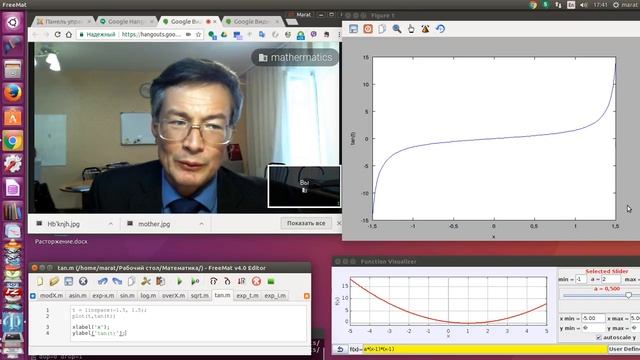The image size is (640, 360).
Task: Click the slider a handle in Function Visualizer
Action: (x=629, y=295)
